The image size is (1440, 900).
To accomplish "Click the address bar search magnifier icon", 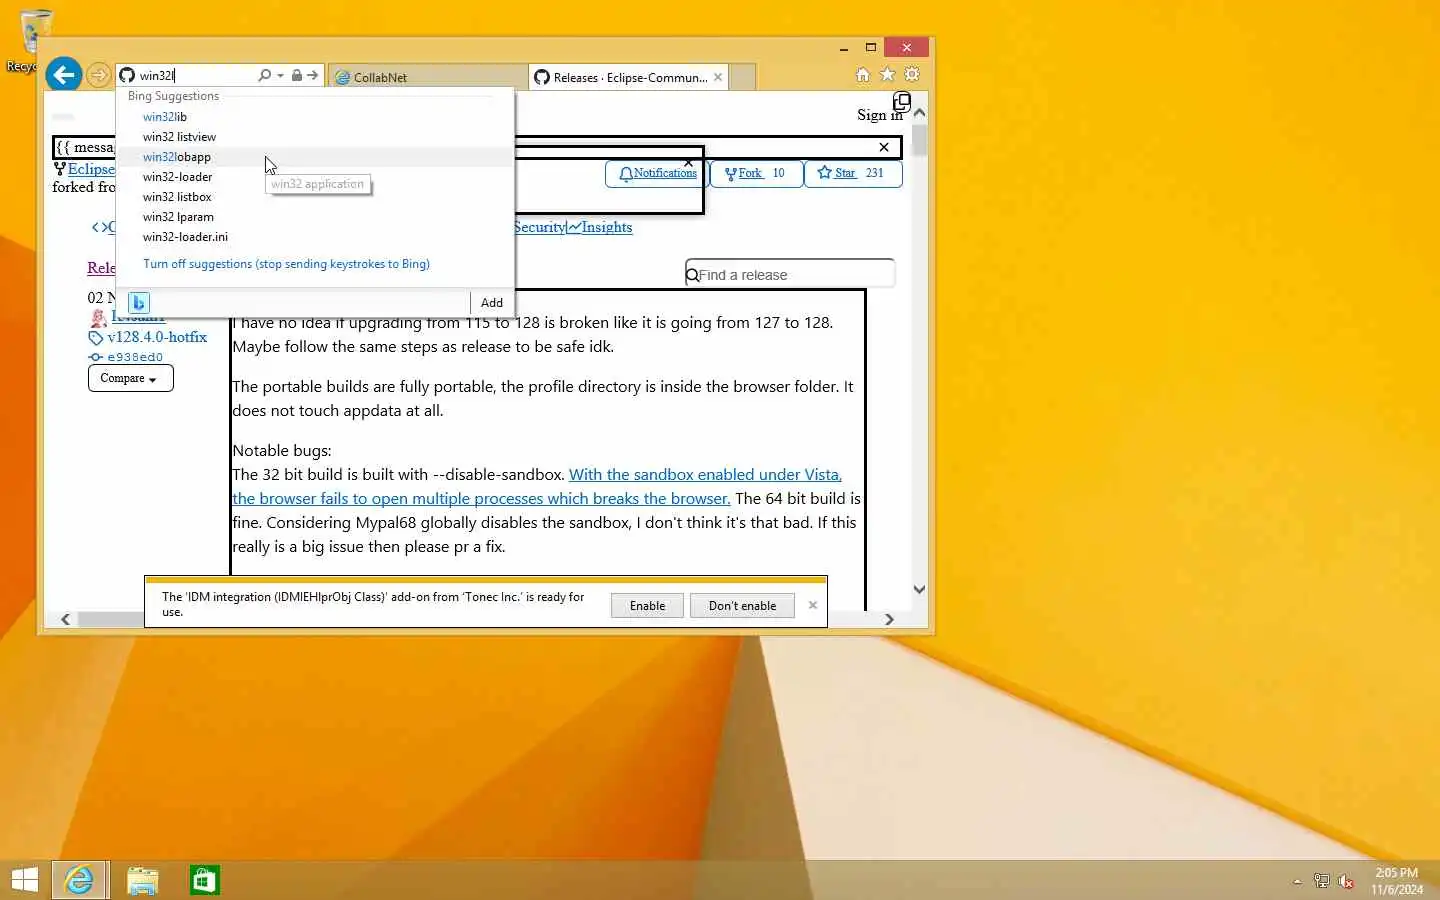I will click(x=264, y=75).
